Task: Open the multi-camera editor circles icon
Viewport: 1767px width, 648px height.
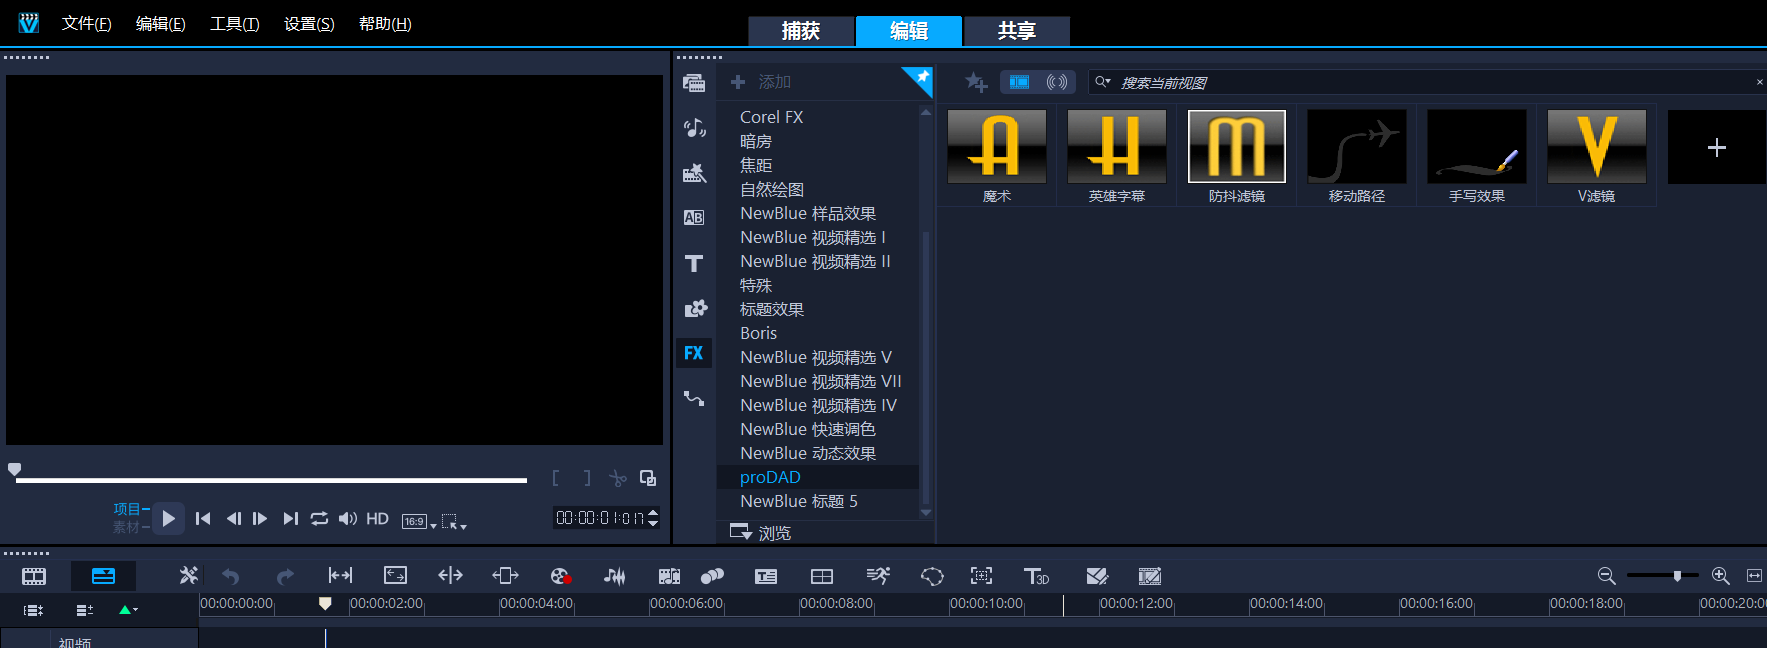Action: [712, 576]
